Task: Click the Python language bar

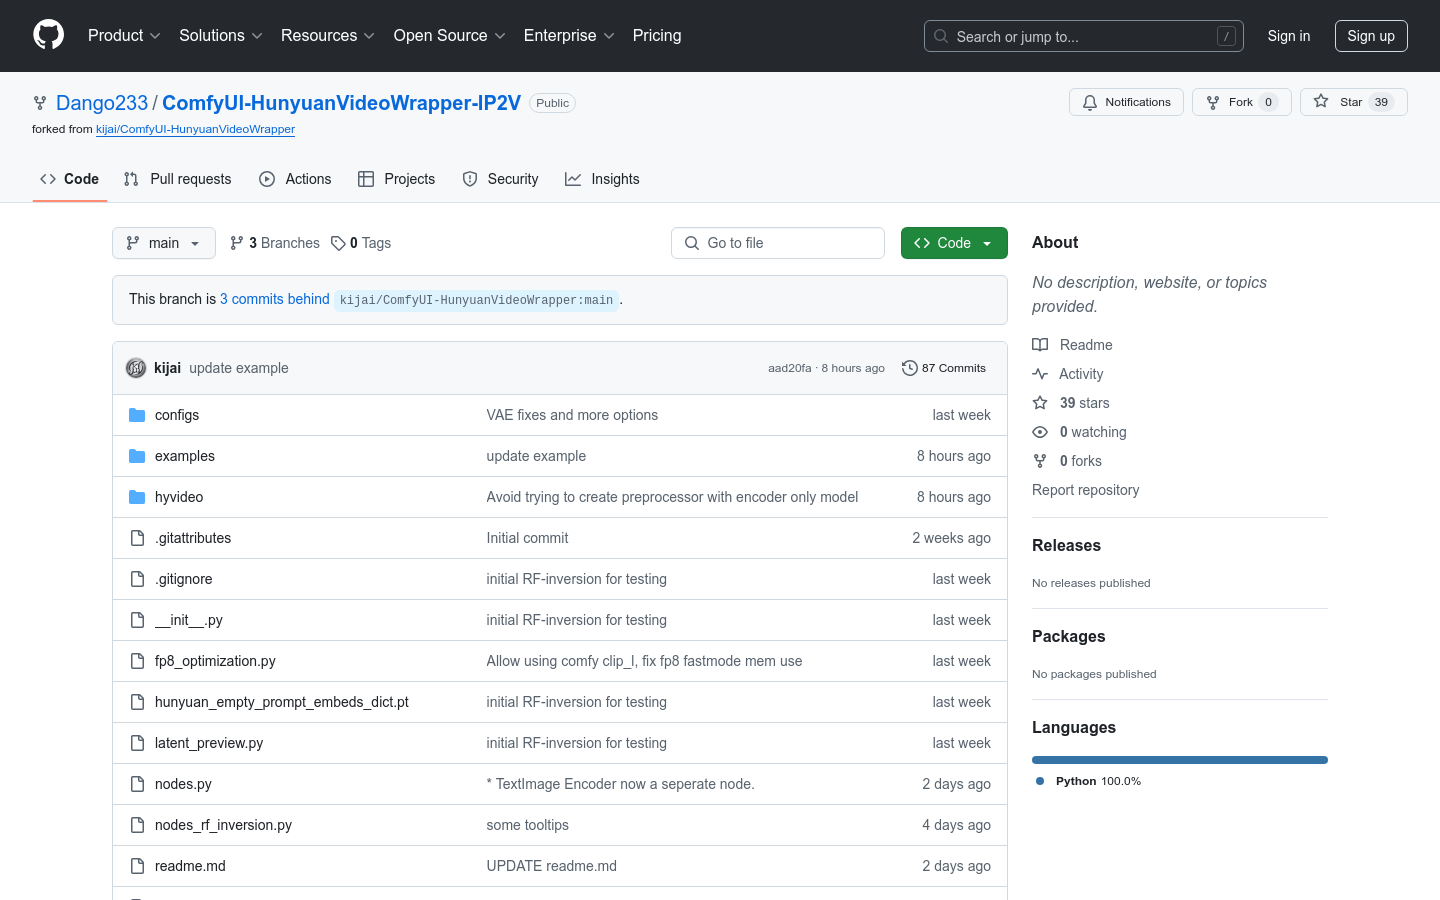Action: click(x=1180, y=760)
